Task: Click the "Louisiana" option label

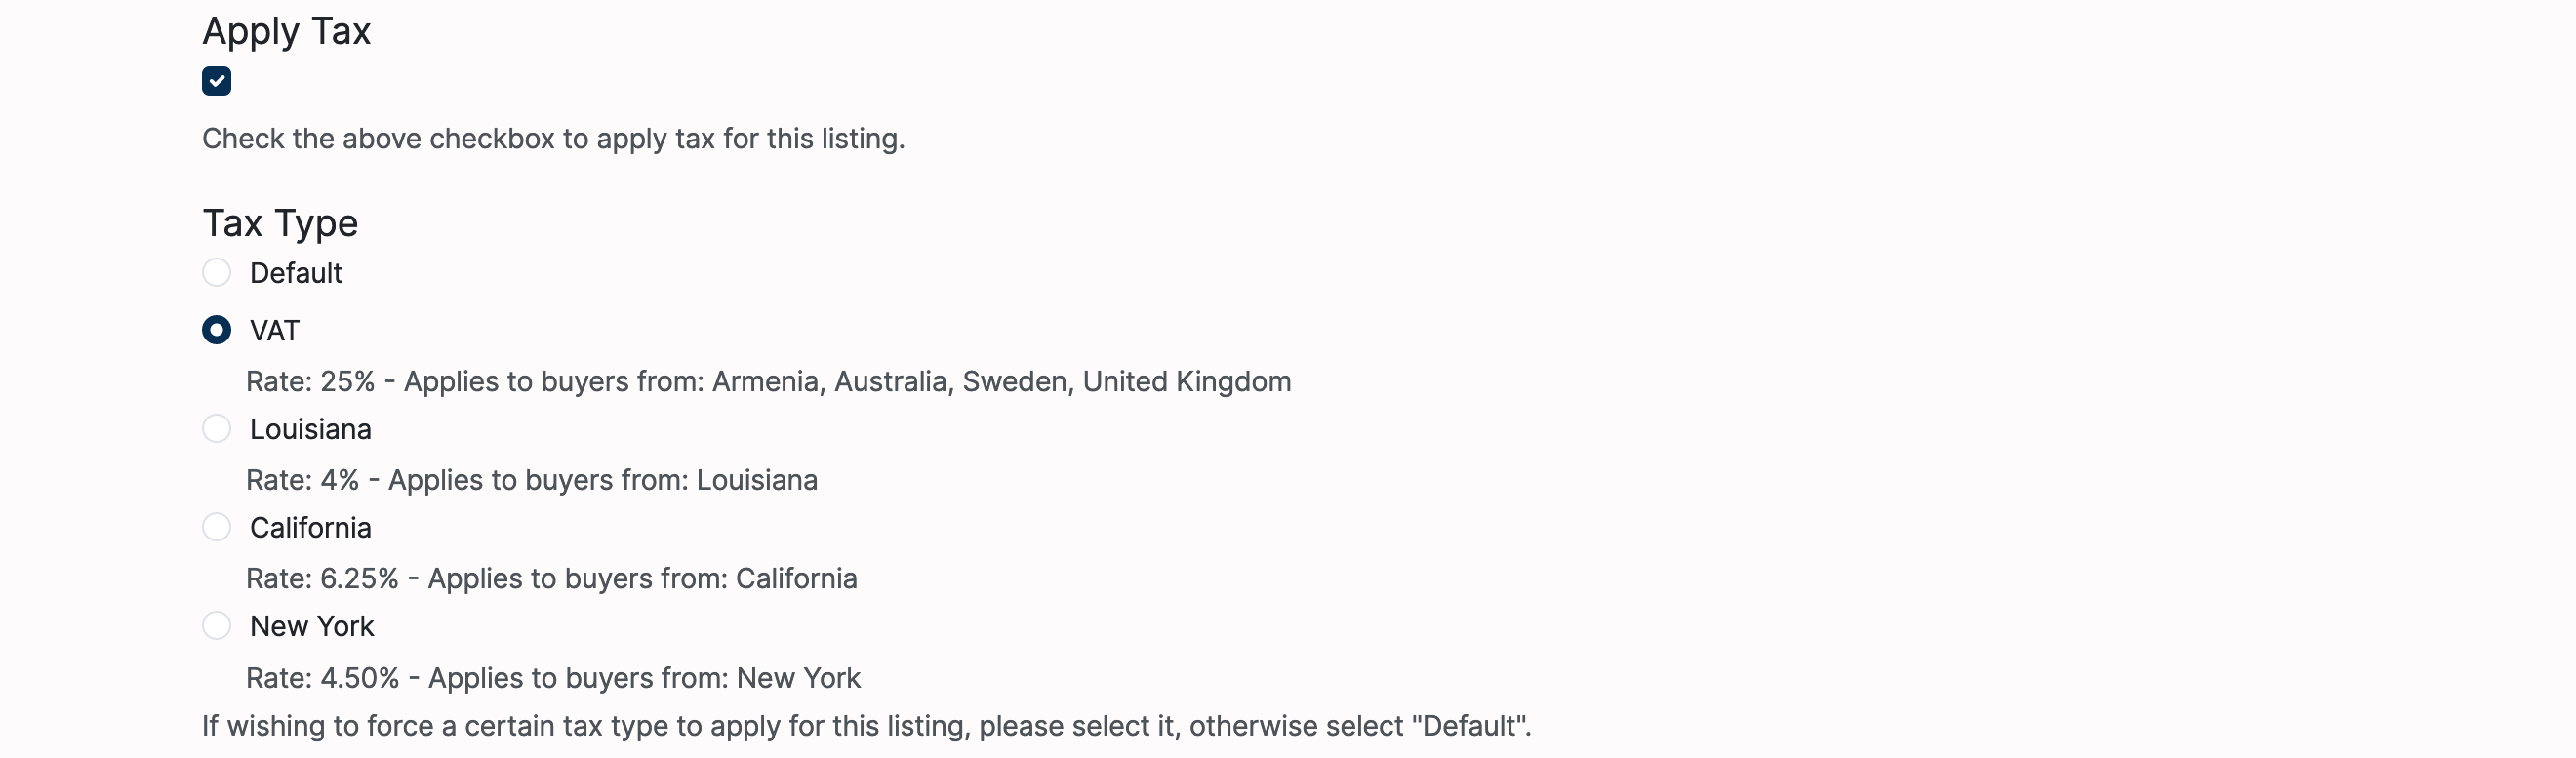Action: (x=310, y=429)
